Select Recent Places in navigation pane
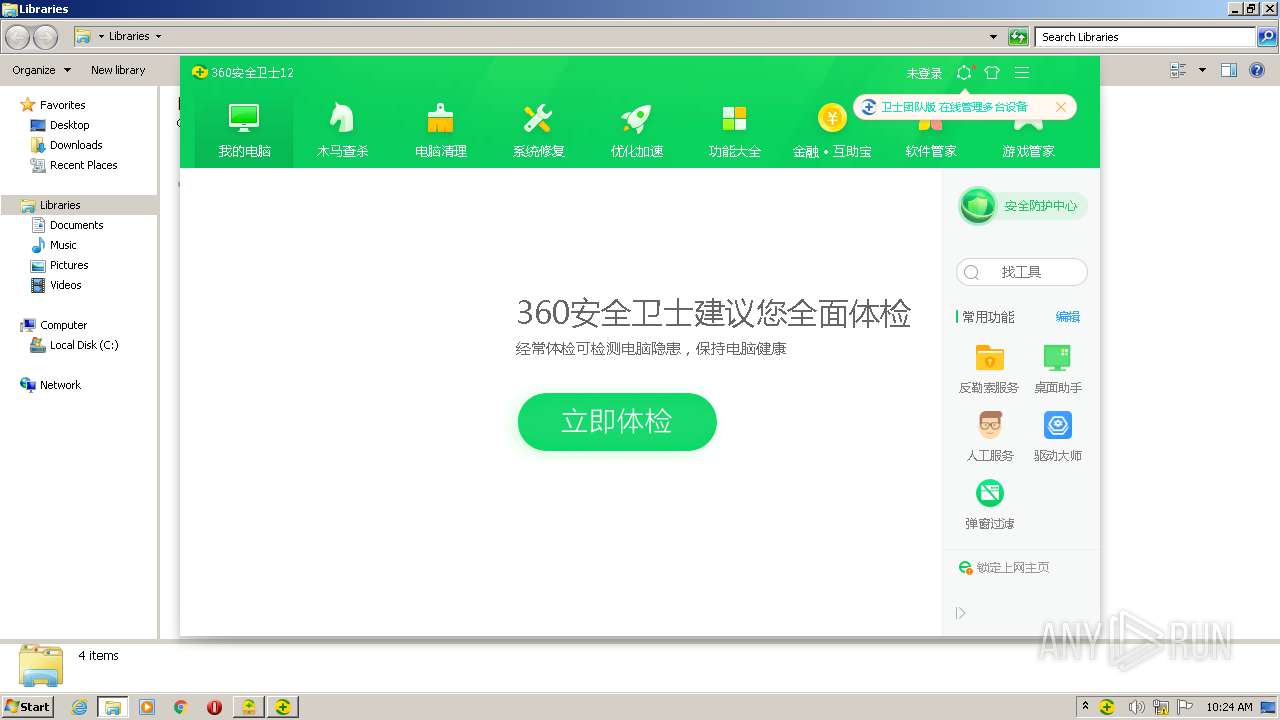 83,165
